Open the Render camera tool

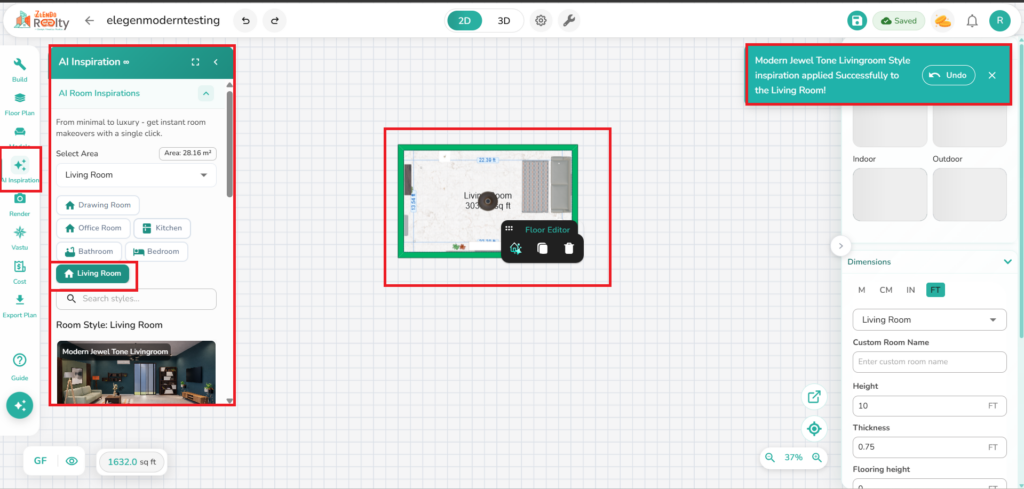coord(20,203)
